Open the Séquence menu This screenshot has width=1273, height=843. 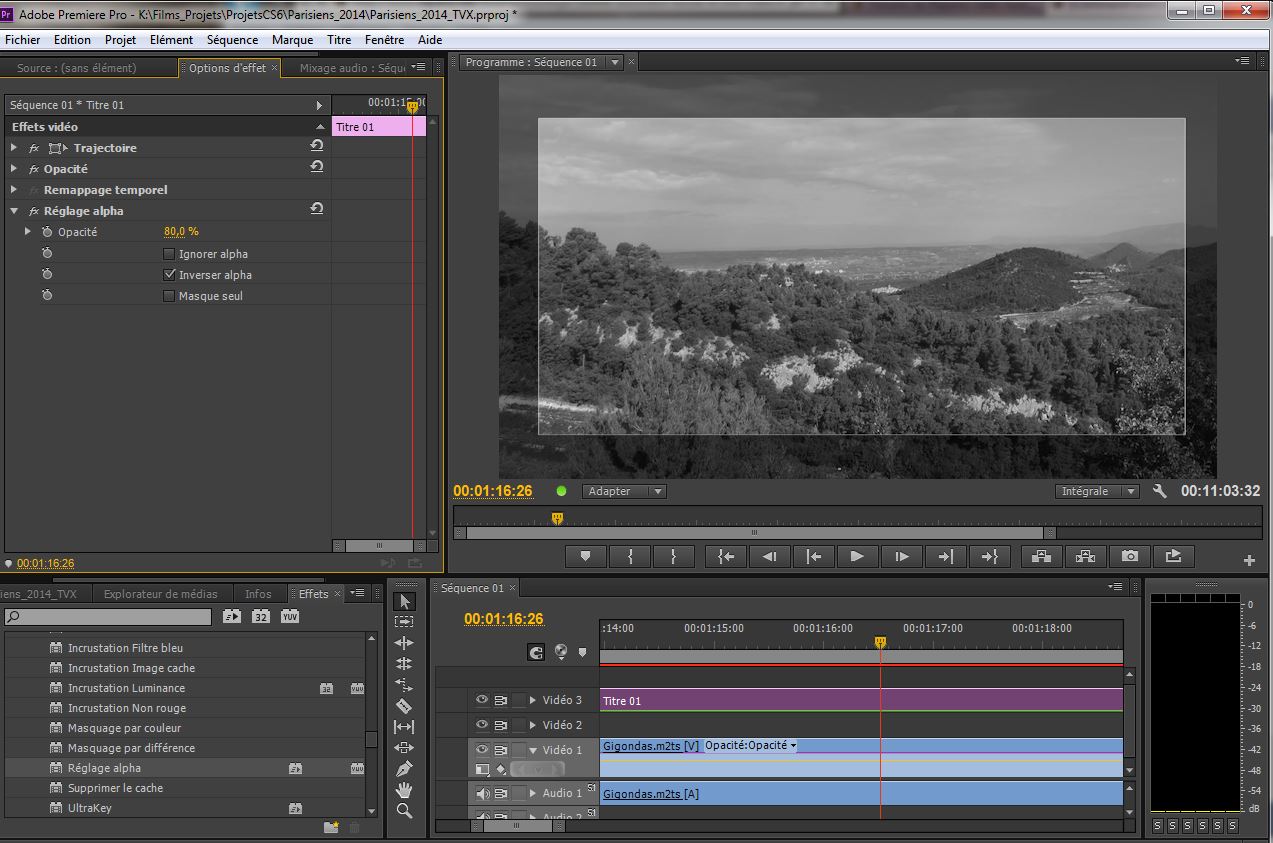click(232, 40)
